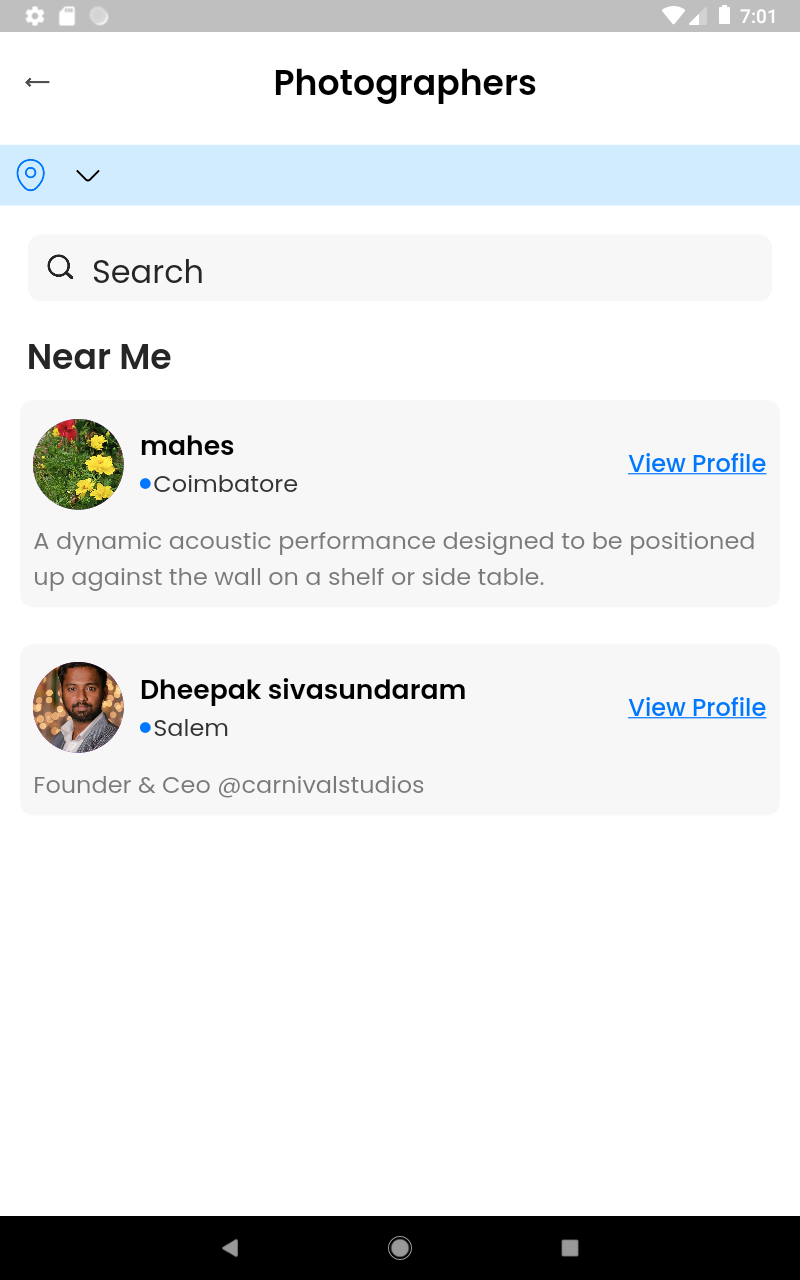Tap Dheepak sivasundaram's profile photo
This screenshot has height=1280, width=800.
pos(78,707)
